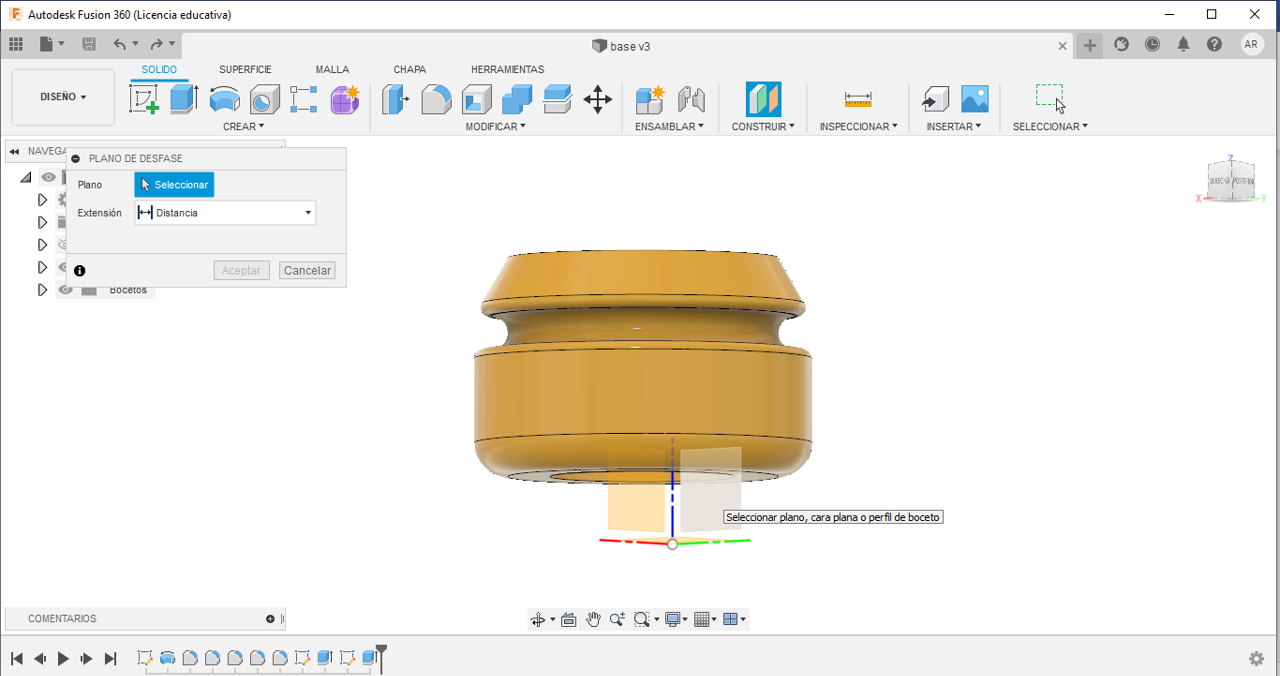Image resolution: width=1280 pixels, height=676 pixels.
Task: Redo the last action
Action: tap(156, 44)
